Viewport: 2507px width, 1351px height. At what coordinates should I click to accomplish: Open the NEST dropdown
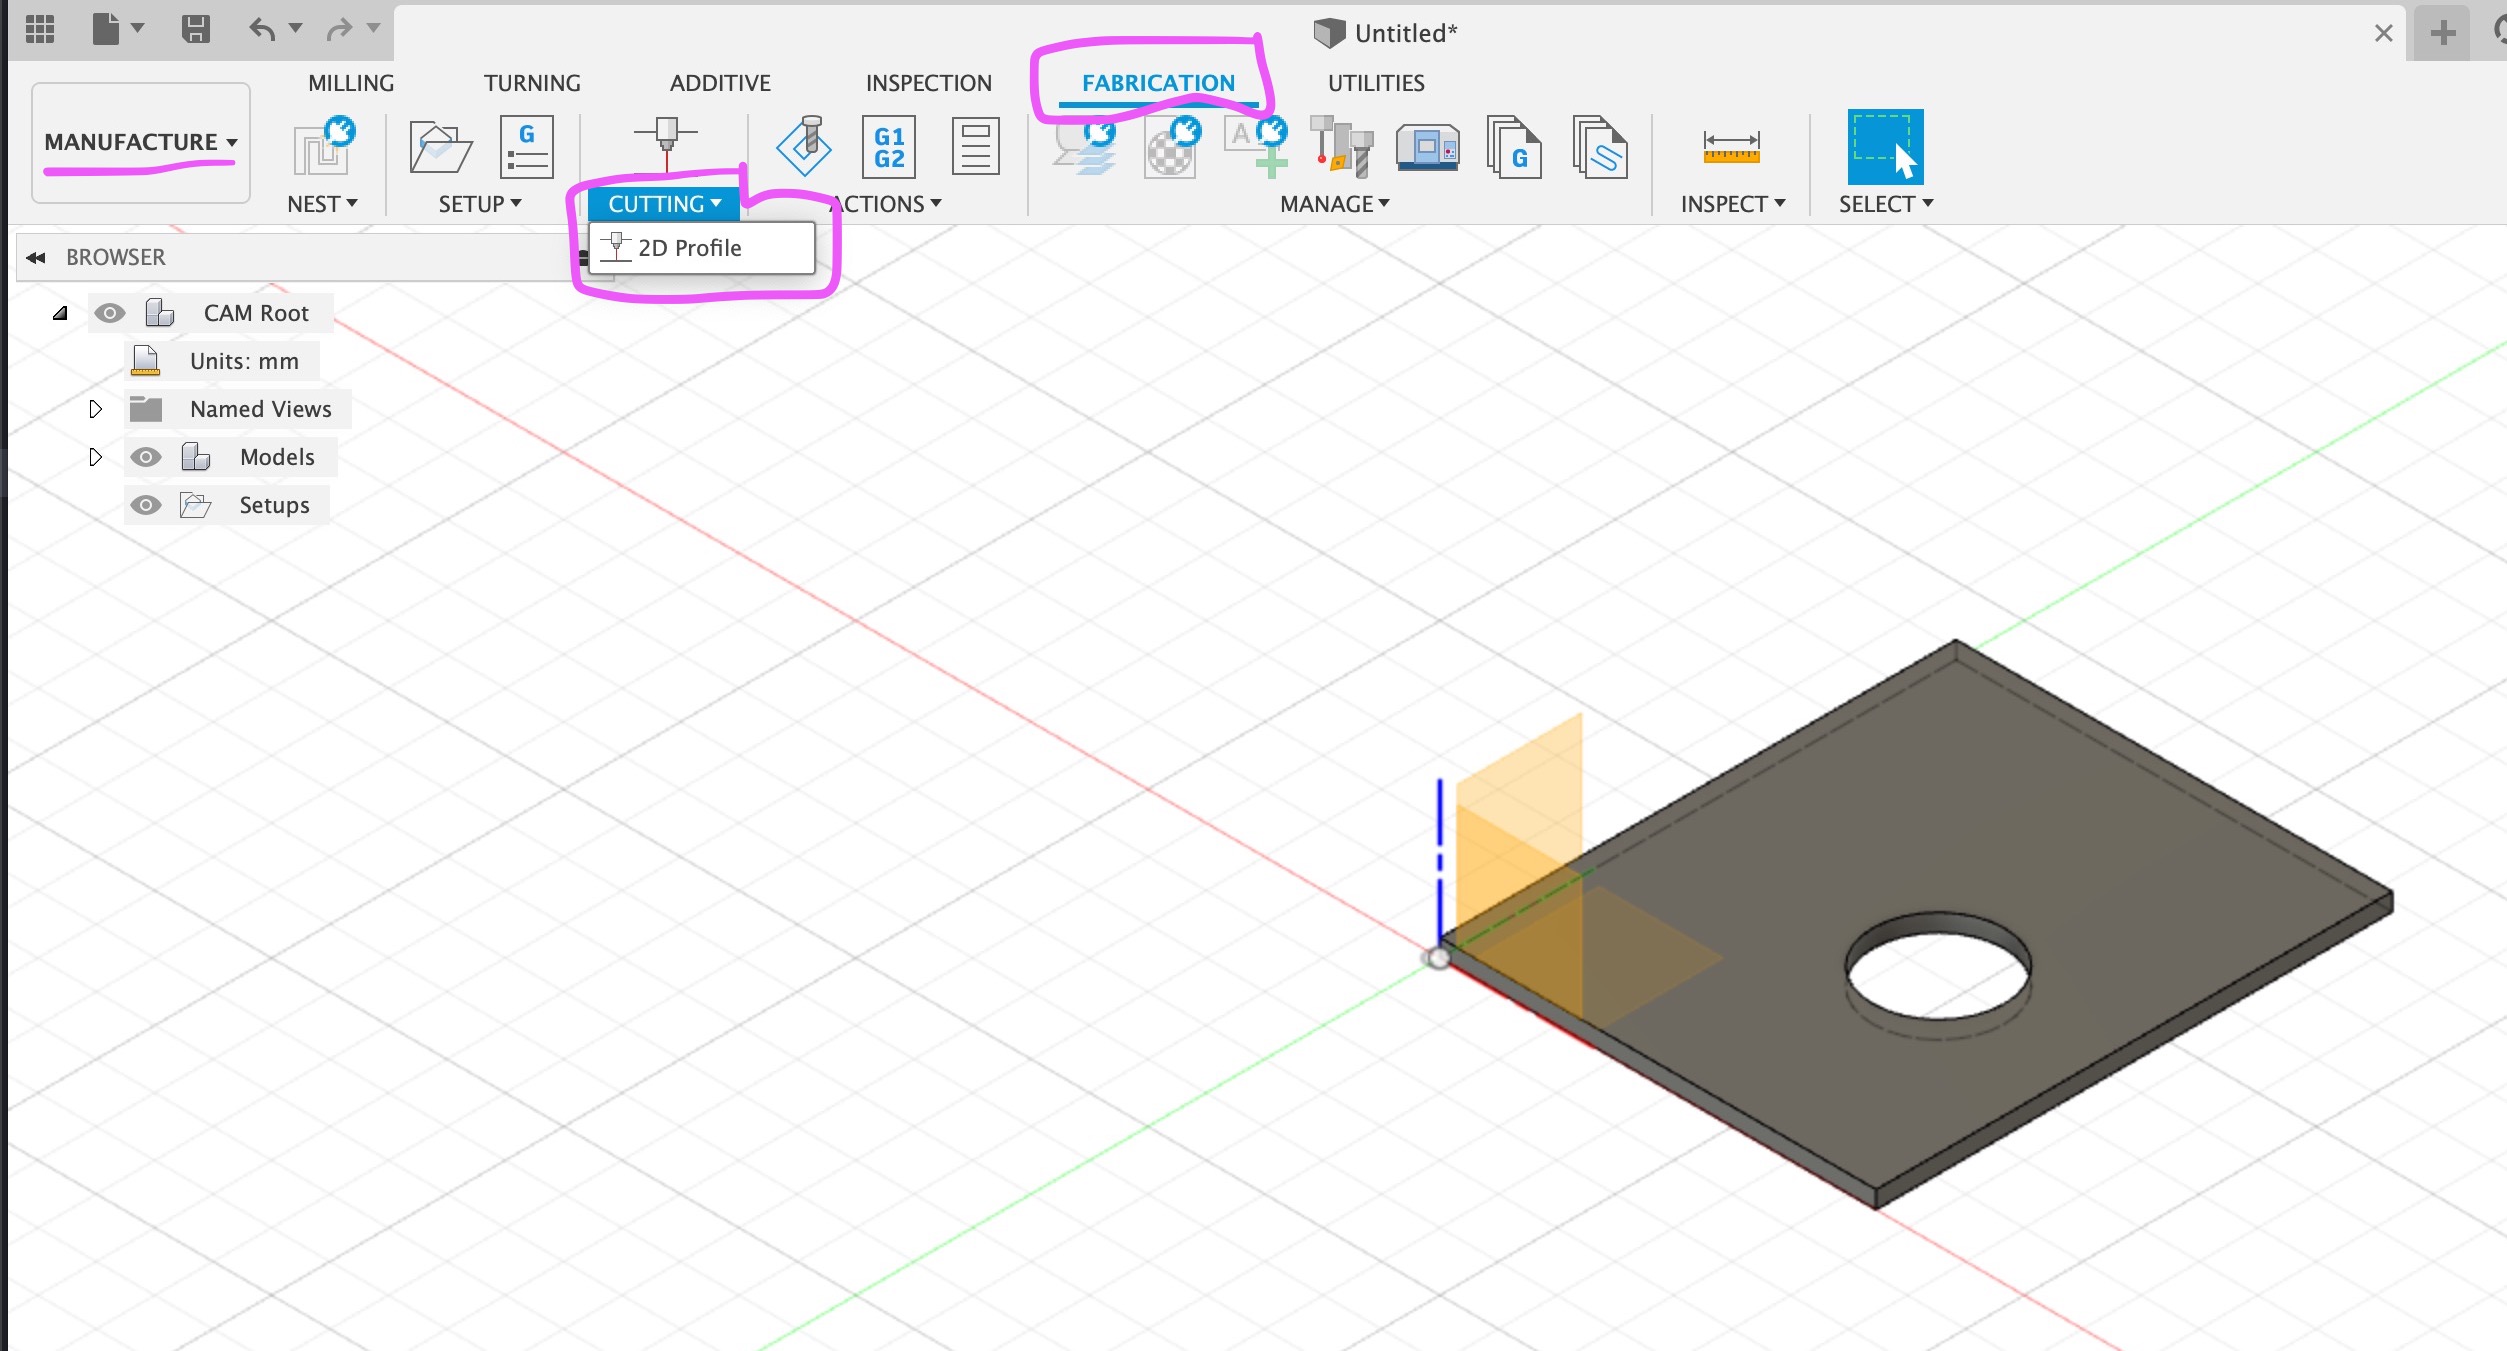click(322, 204)
